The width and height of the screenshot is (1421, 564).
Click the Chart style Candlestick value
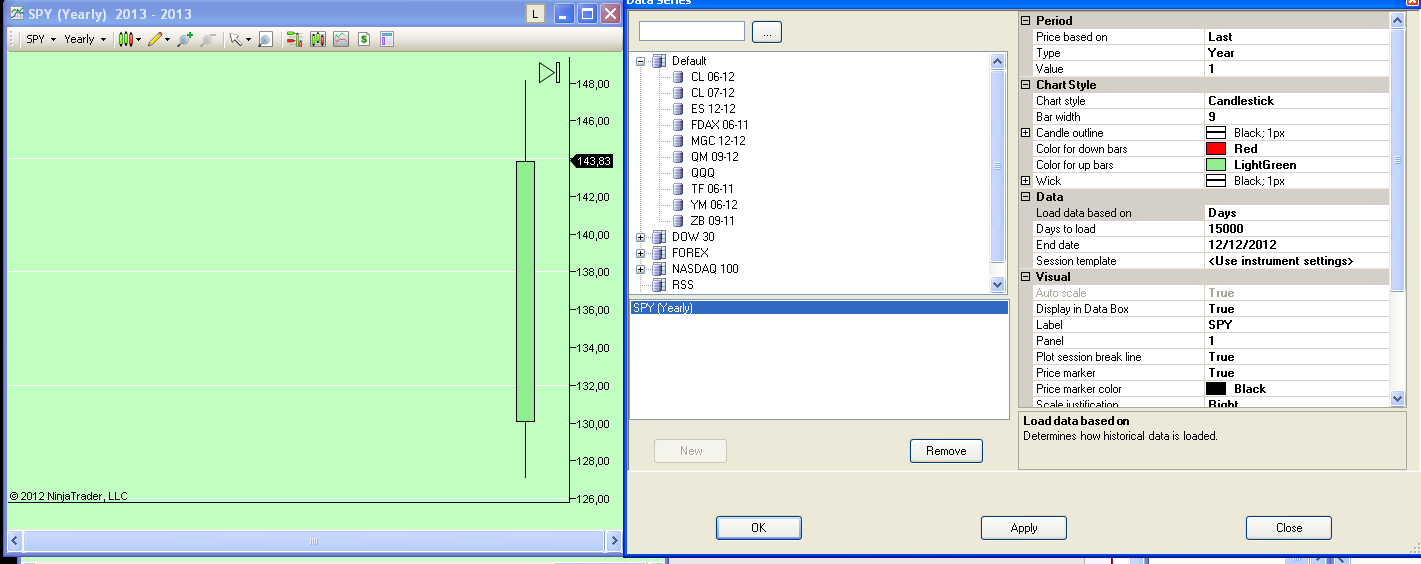point(1297,101)
